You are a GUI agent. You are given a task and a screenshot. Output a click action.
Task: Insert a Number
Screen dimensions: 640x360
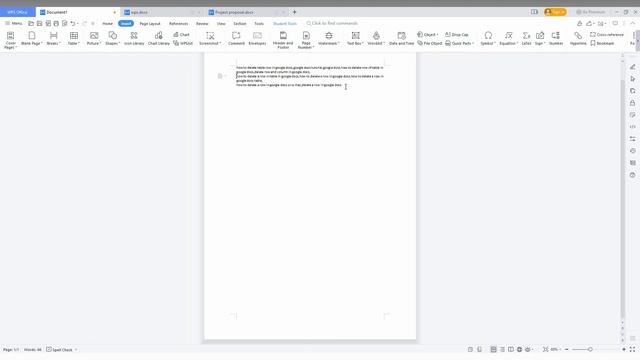[556, 38]
